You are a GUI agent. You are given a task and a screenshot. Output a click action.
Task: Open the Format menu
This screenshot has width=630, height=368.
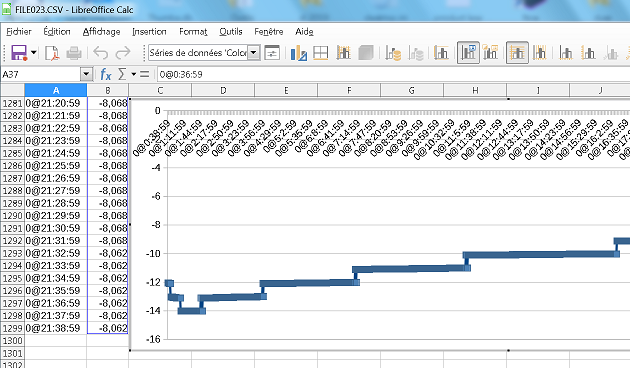pyautogui.click(x=193, y=31)
